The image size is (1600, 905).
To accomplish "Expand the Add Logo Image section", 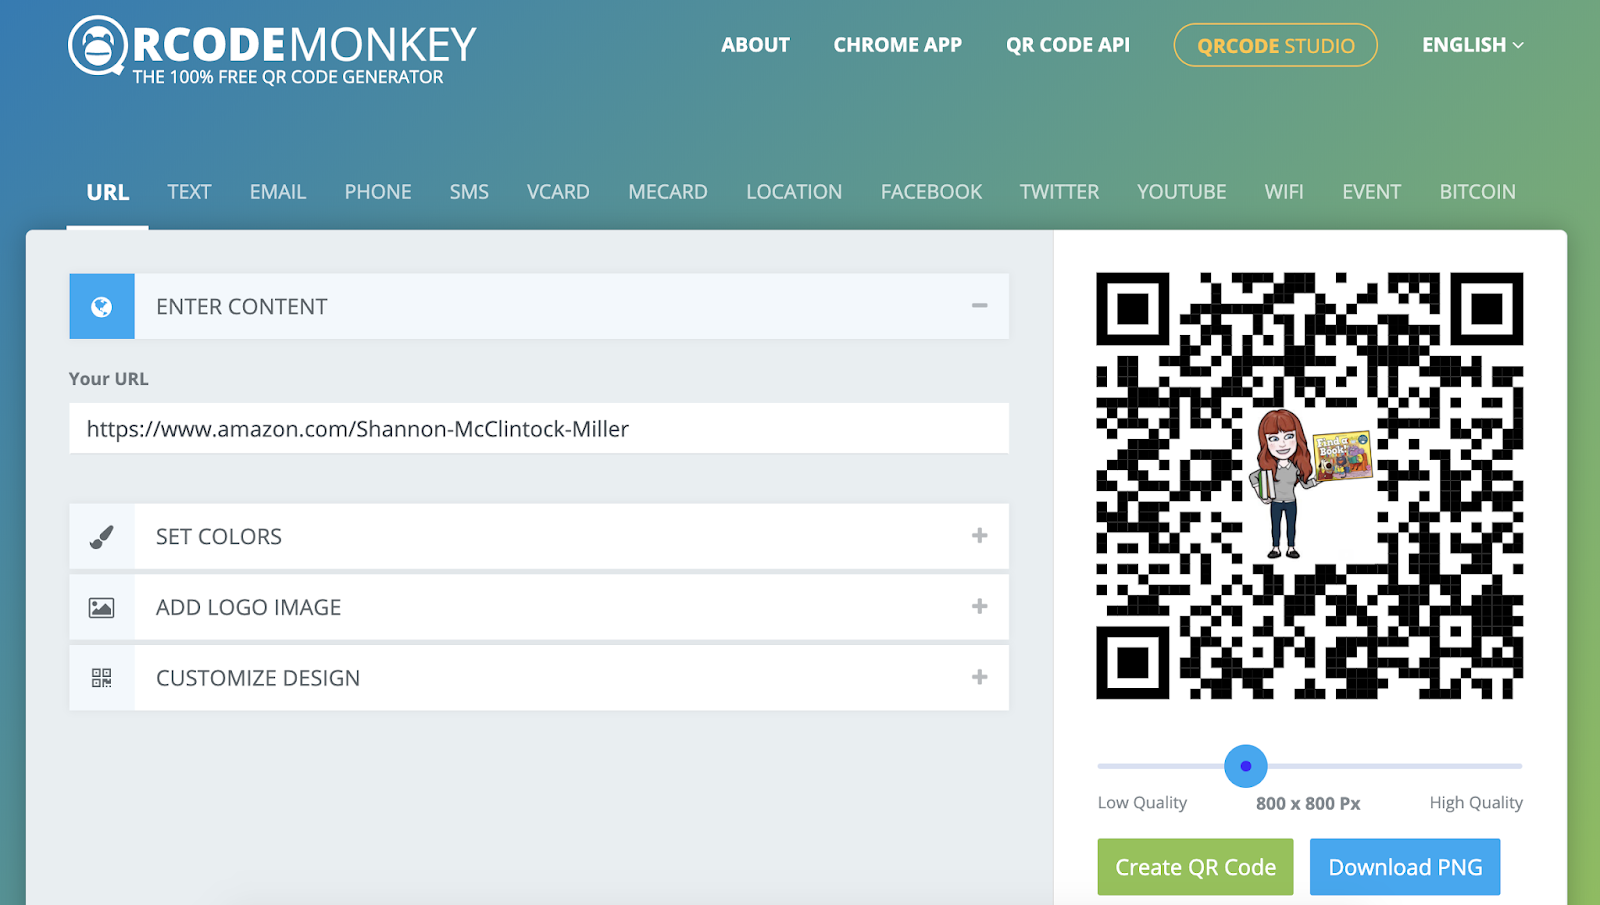I will tap(979, 607).
